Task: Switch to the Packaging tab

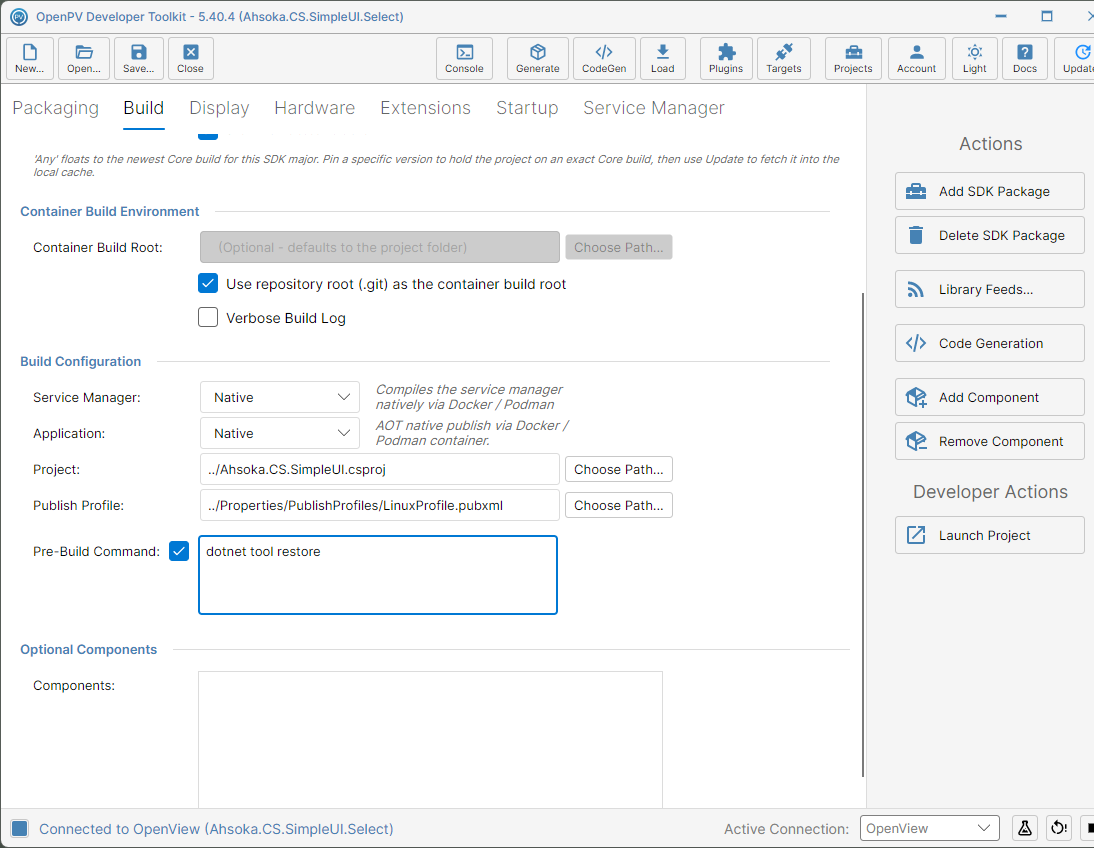Action: pyautogui.click(x=56, y=108)
